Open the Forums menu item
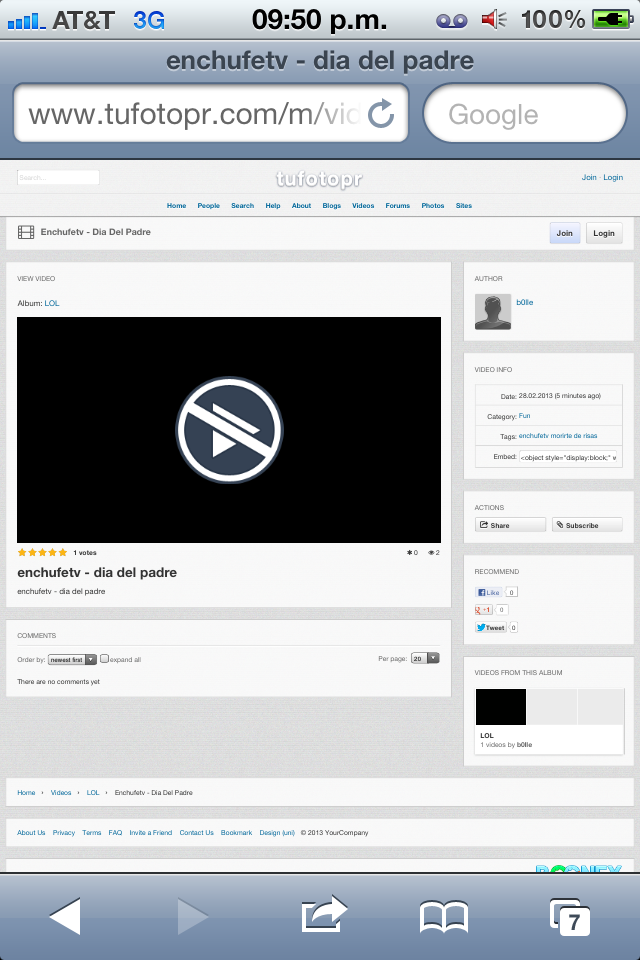This screenshot has width=640, height=960. click(398, 206)
